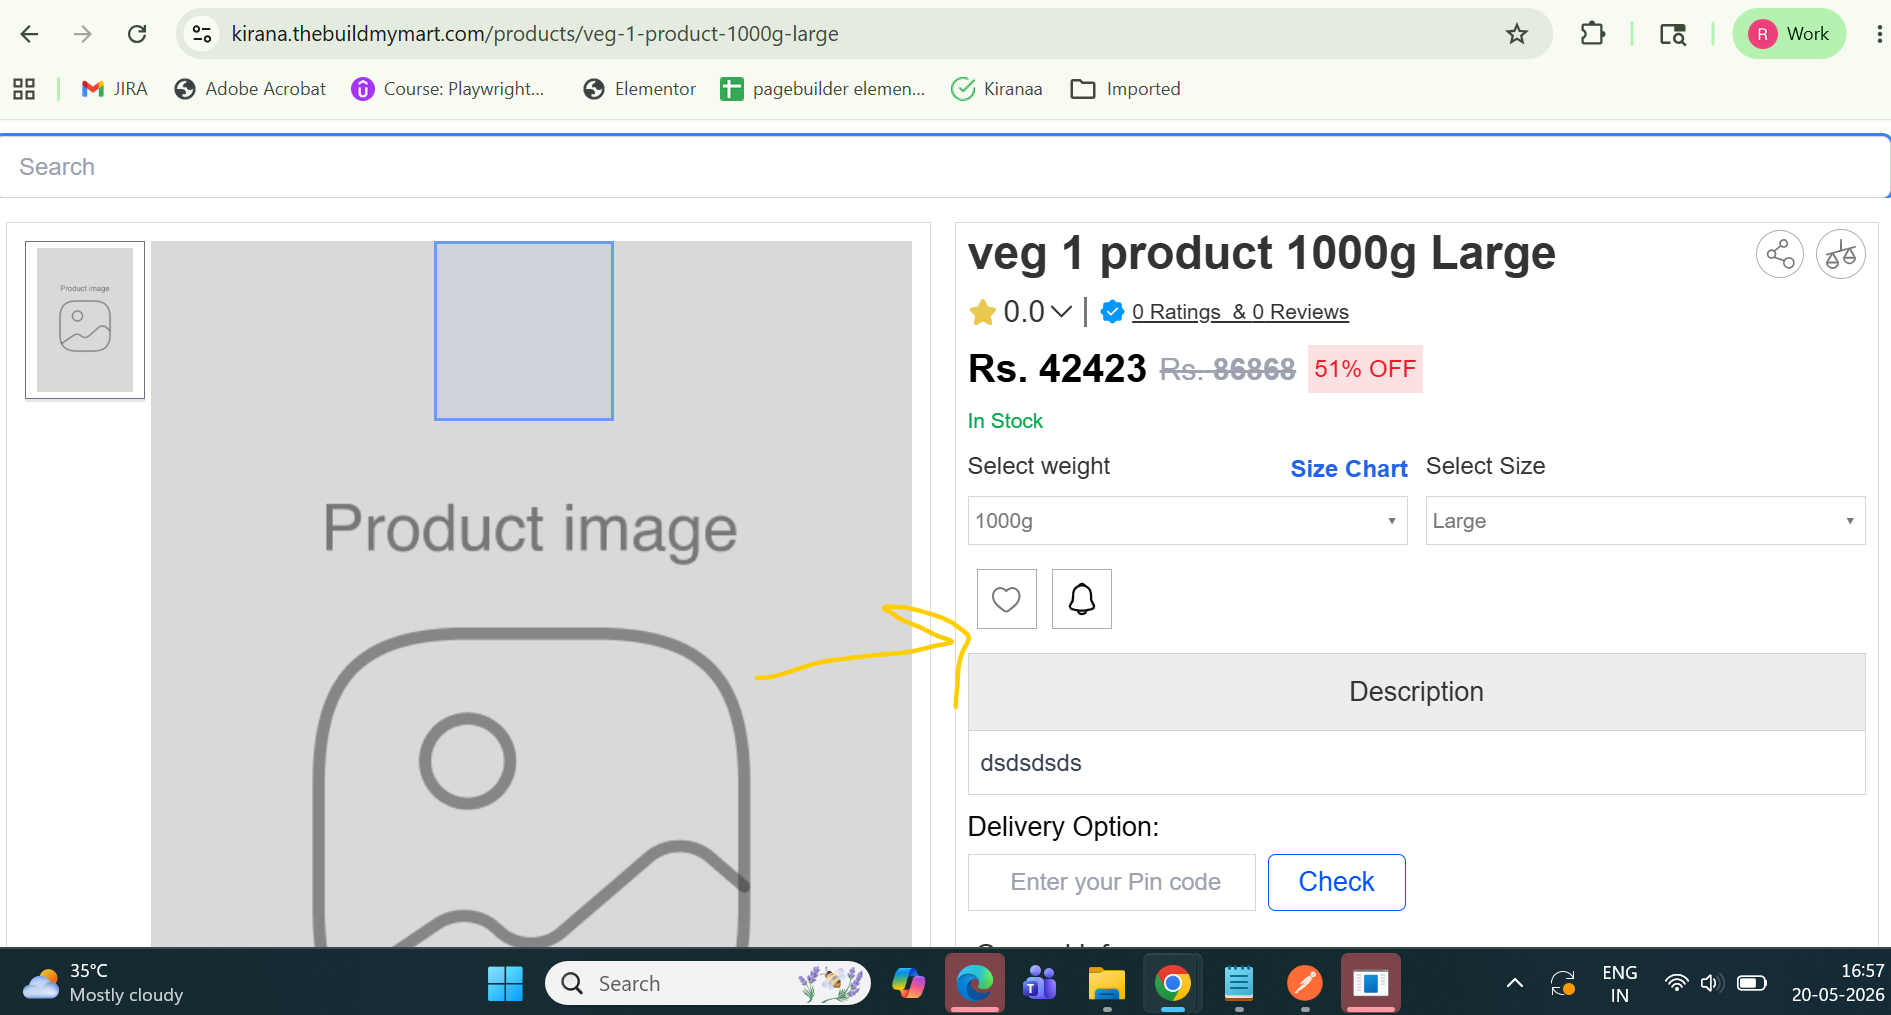This screenshot has height=1015, width=1891.
Task: Open the Work profile menu
Action: [1789, 34]
